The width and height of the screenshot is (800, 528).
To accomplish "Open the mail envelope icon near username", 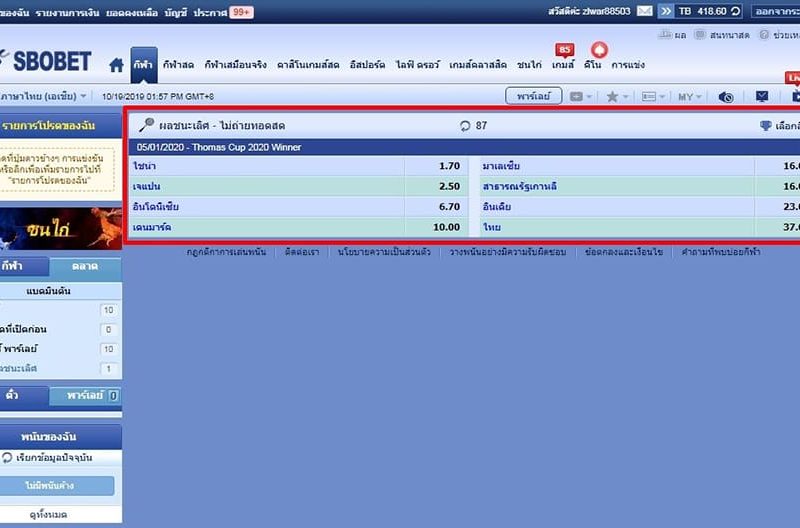I will 644,11.
